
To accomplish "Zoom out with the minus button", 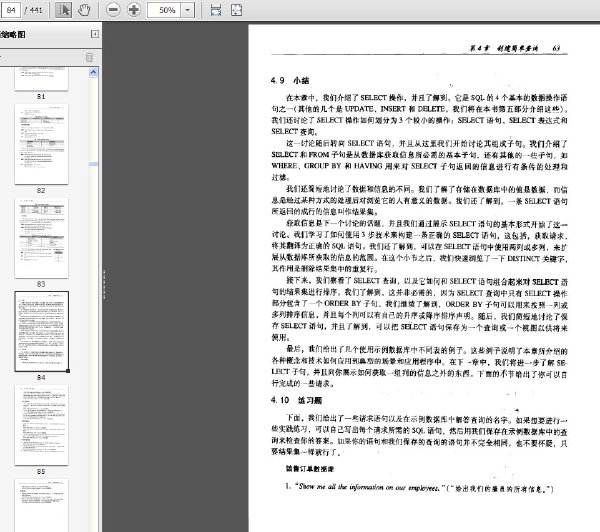I will [x=113, y=10].
